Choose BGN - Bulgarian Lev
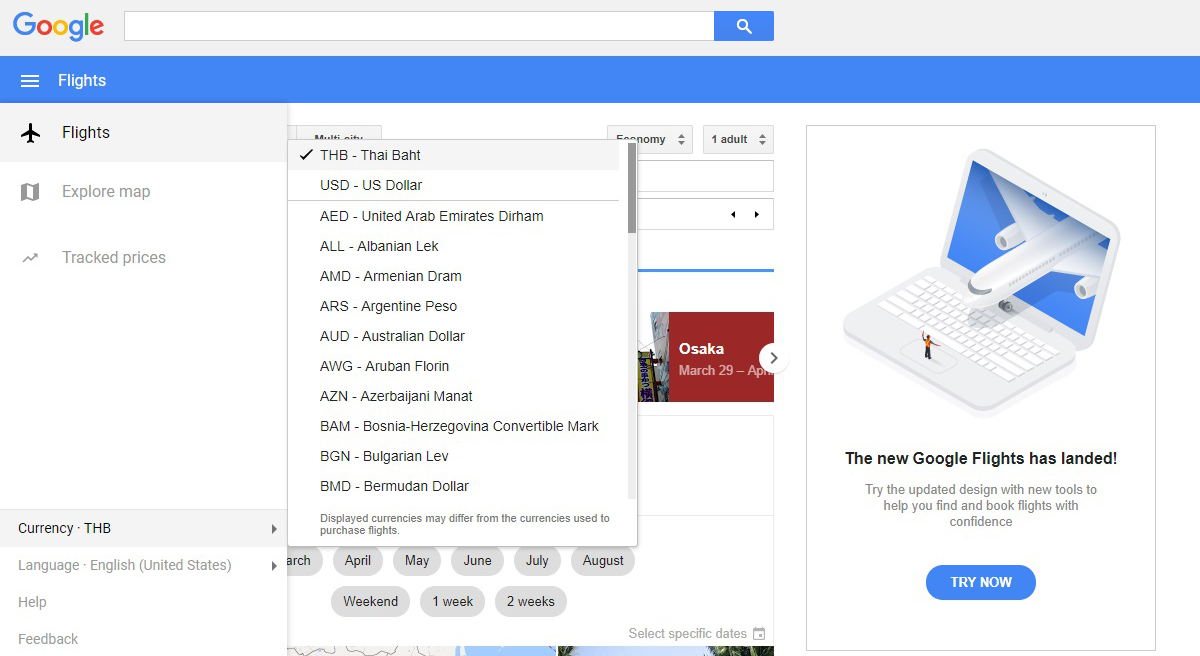This screenshot has width=1200, height=656. pyautogui.click(x=454, y=456)
